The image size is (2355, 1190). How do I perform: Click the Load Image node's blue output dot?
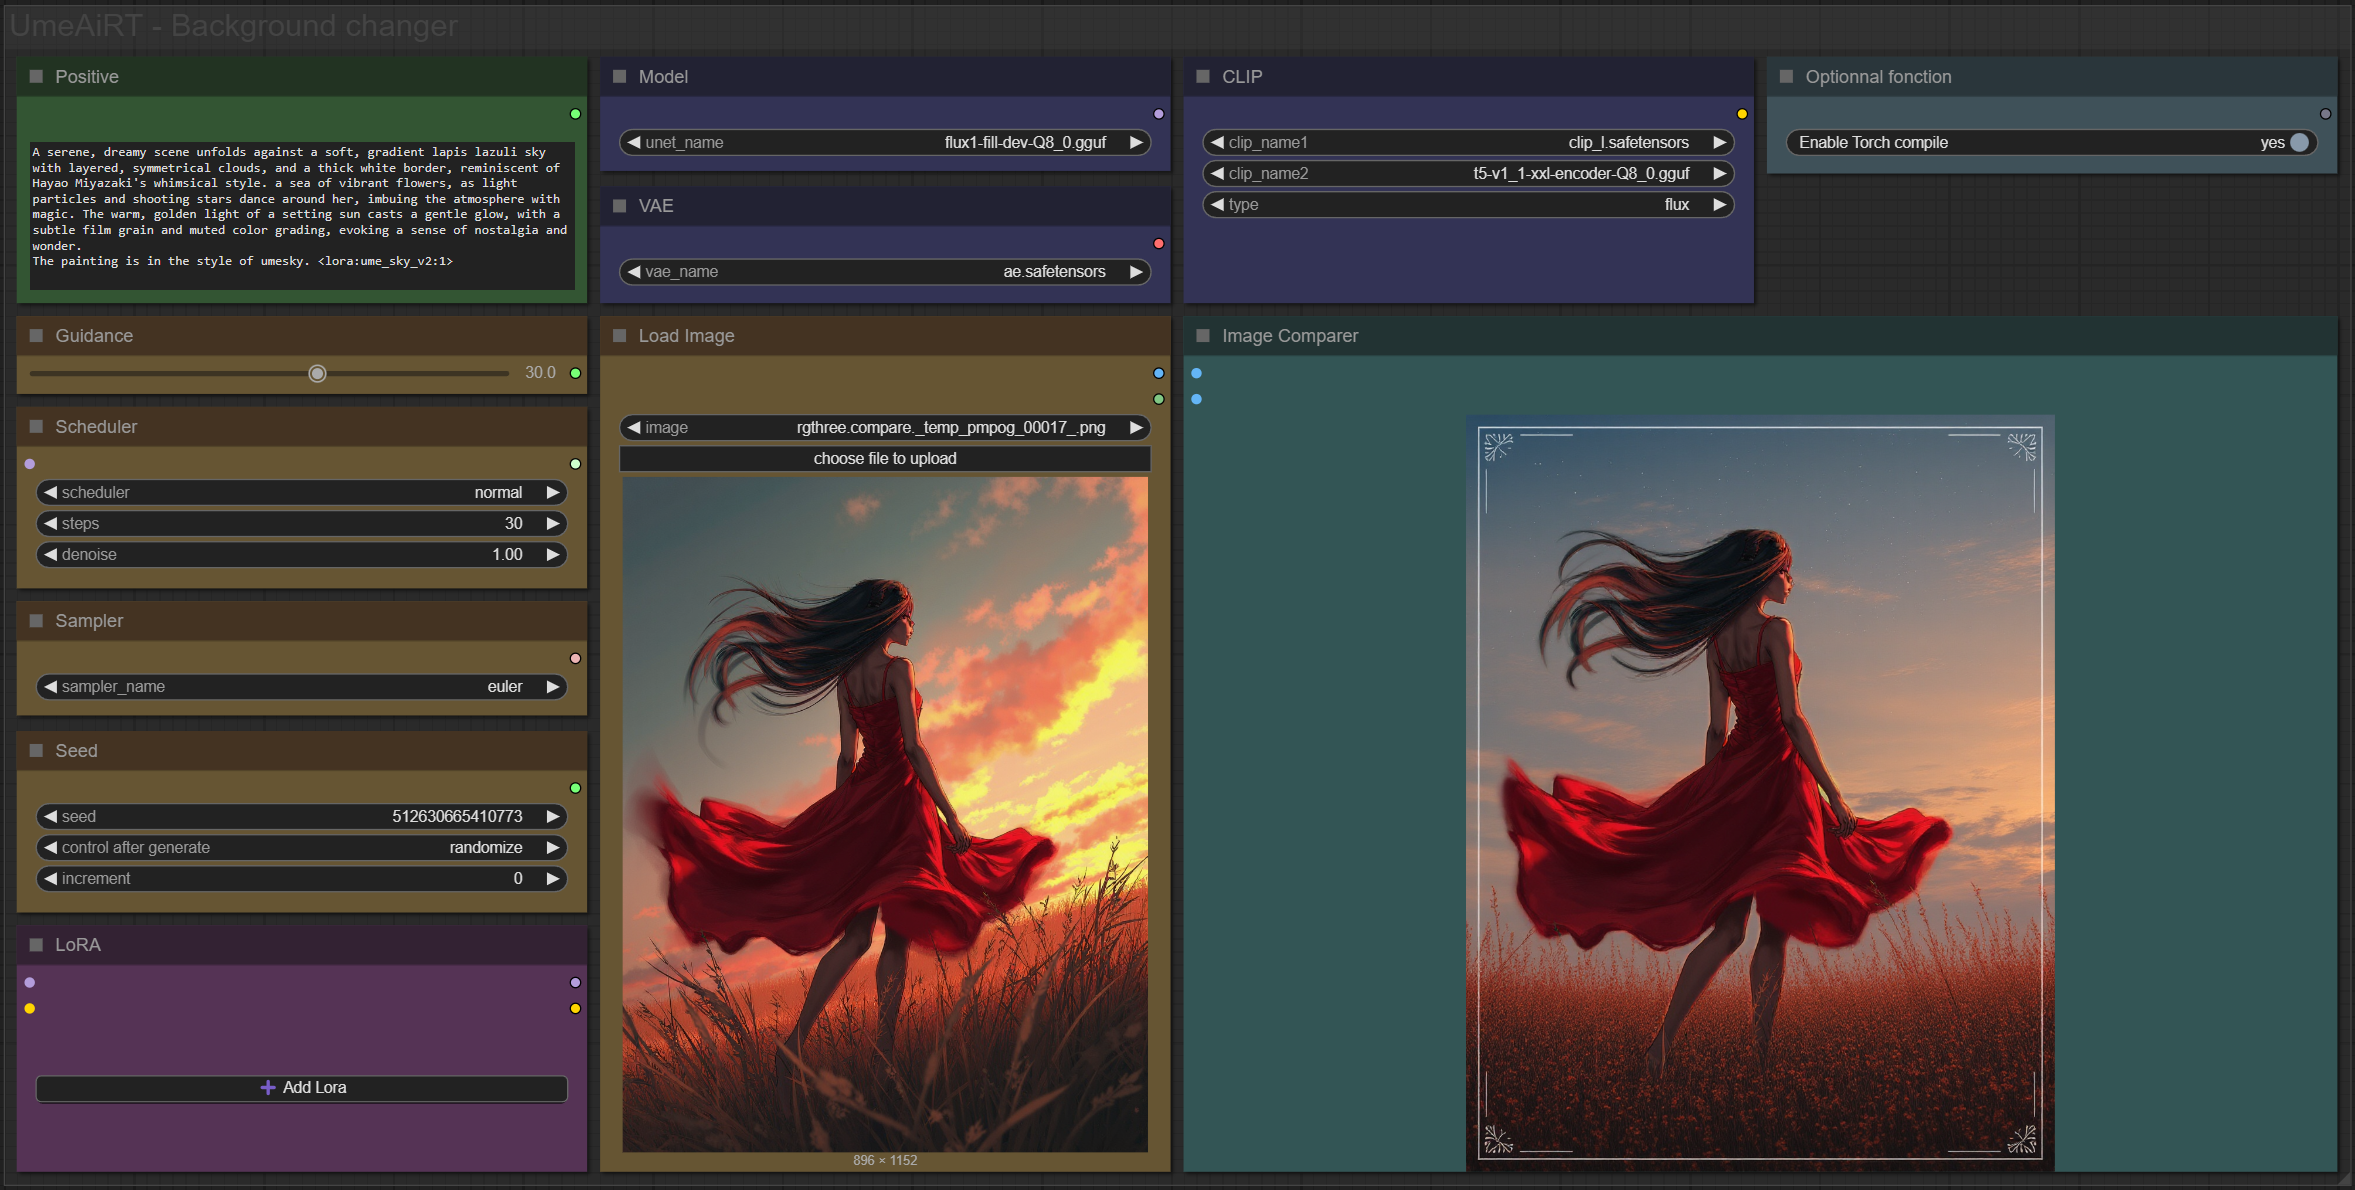[x=1158, y=373]
